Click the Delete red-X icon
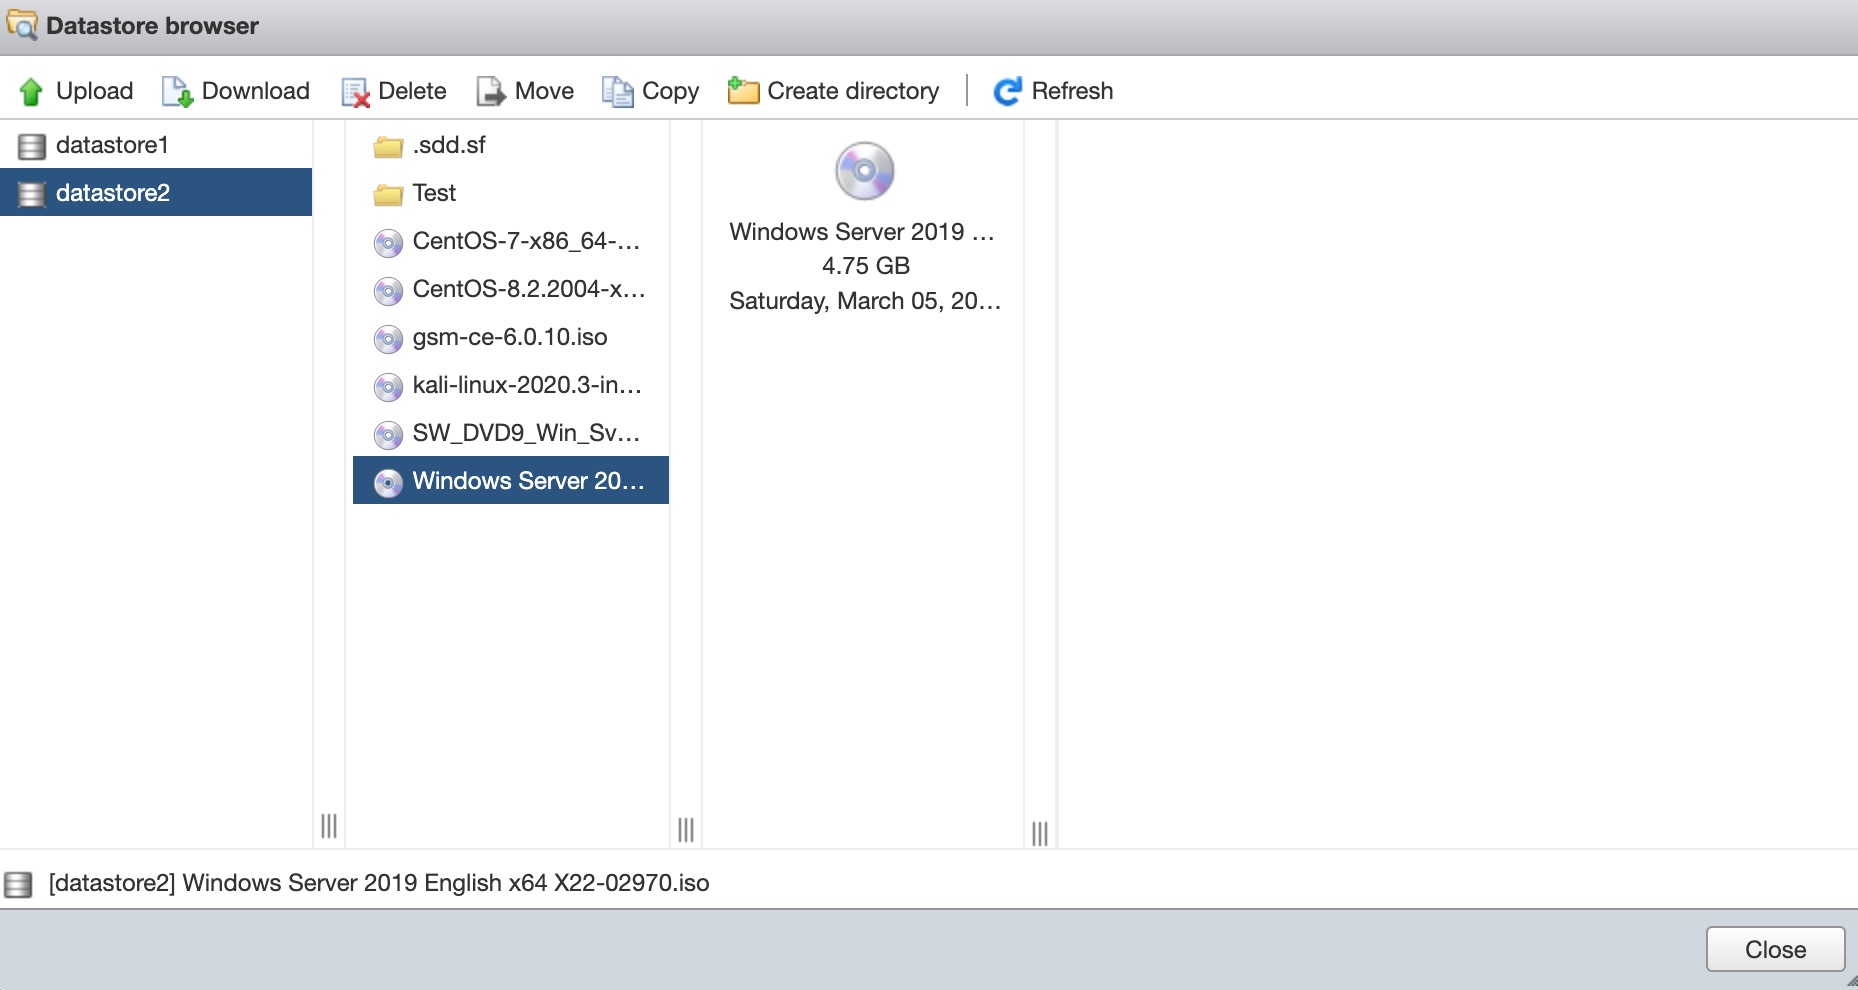This screenshot has height=990, width=1858. 355,92
